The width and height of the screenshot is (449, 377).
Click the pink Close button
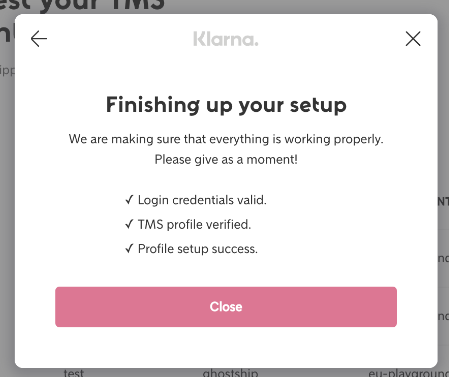(226, 307)
